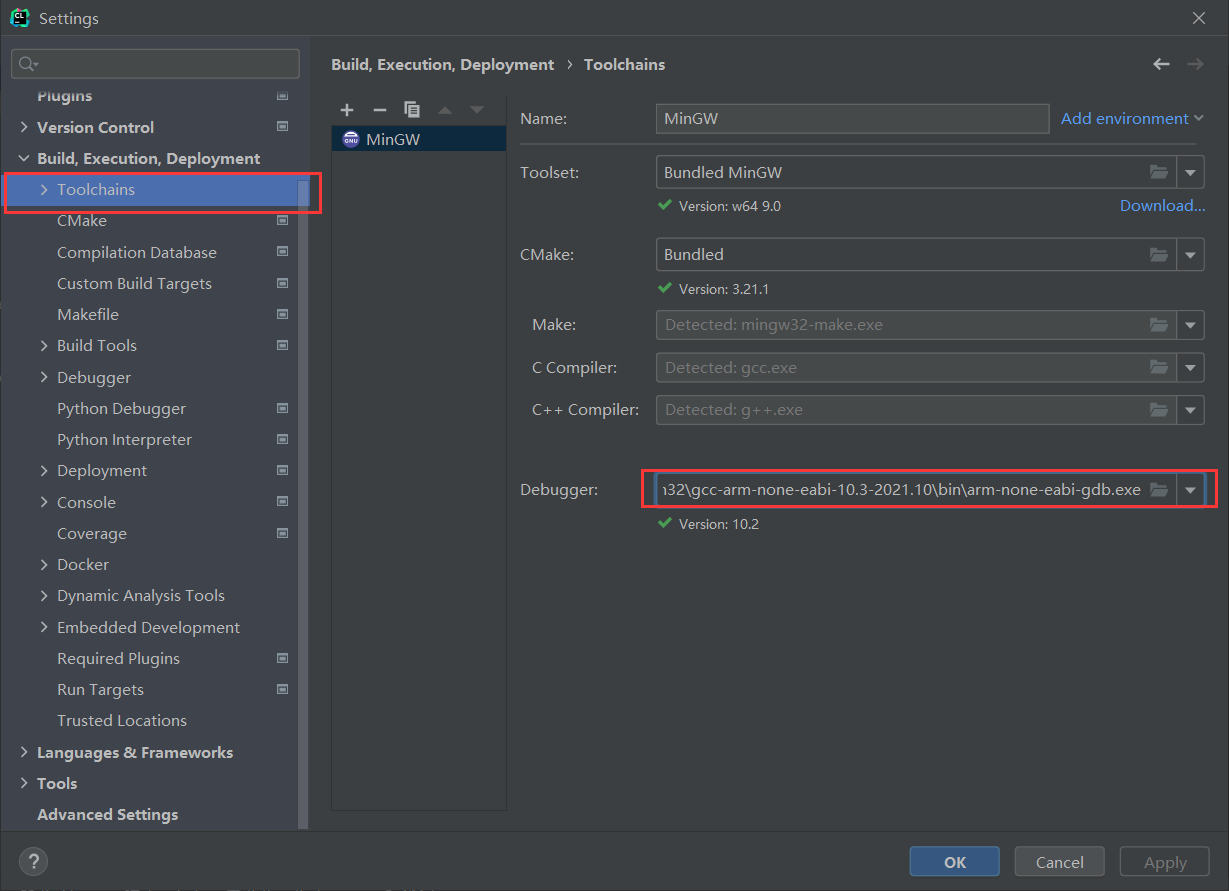Click the settings search field
The height and width of the screenshot is (891, 1229).
(x=155, y=64)
